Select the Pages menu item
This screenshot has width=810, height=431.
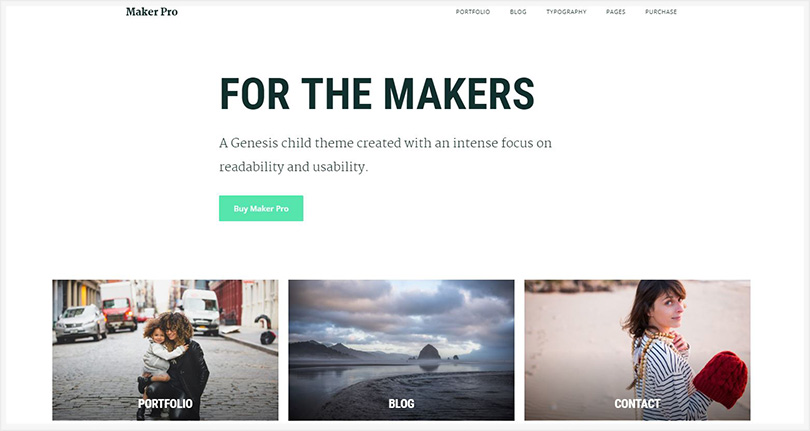[616, 12]
